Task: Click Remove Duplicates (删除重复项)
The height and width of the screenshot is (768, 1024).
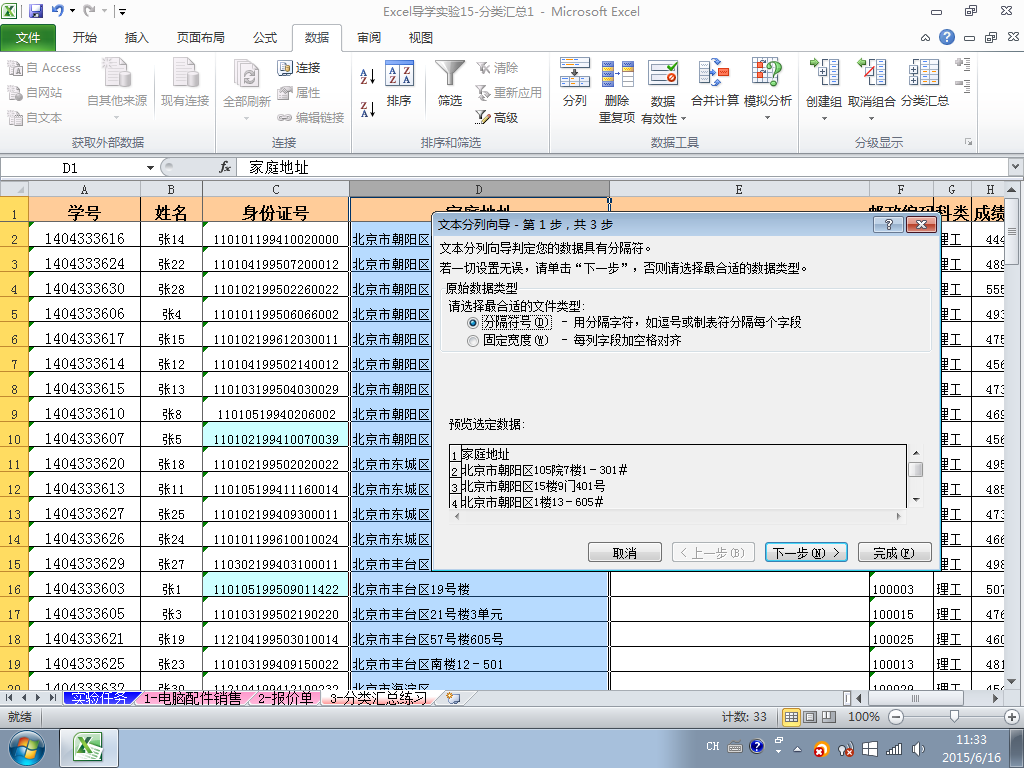Action: [x=617, y=90]
